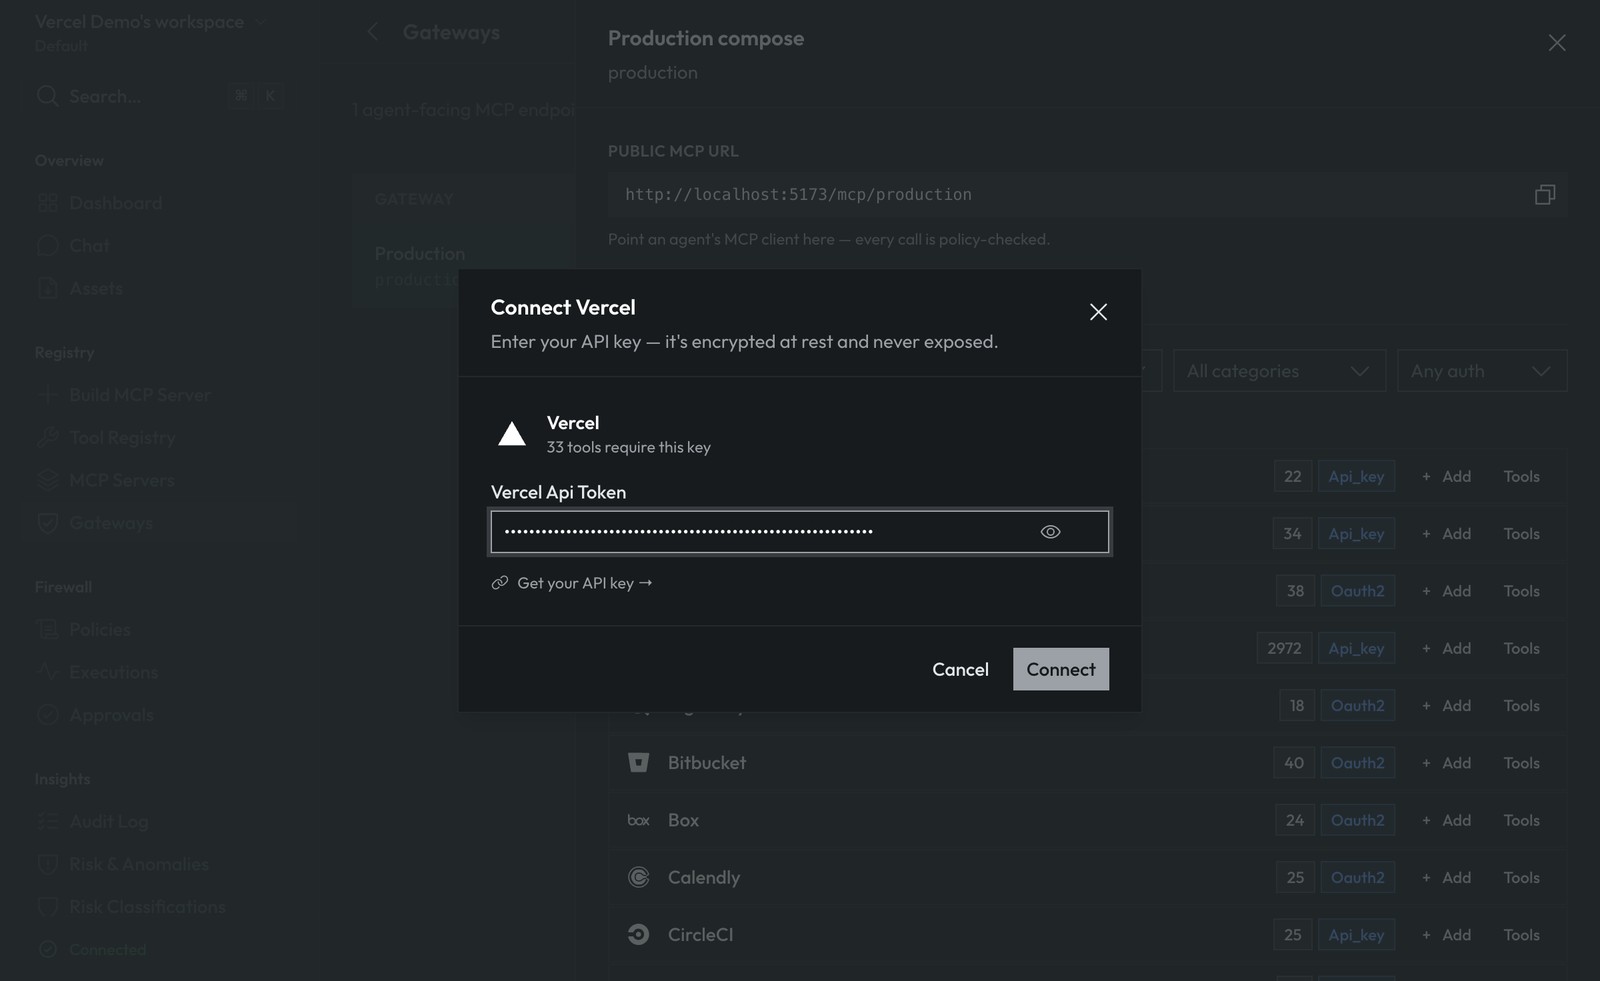The width and height of the screenshot is (1600, 981).
Task: Click the Connect button
Action: coord(1061,669)
